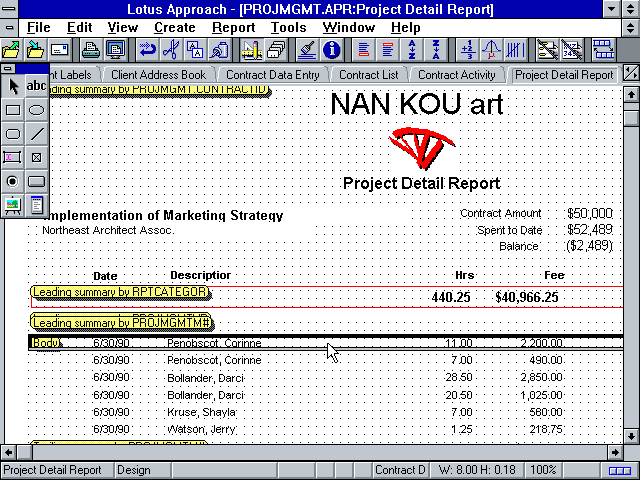Open the Help menu

405,28
